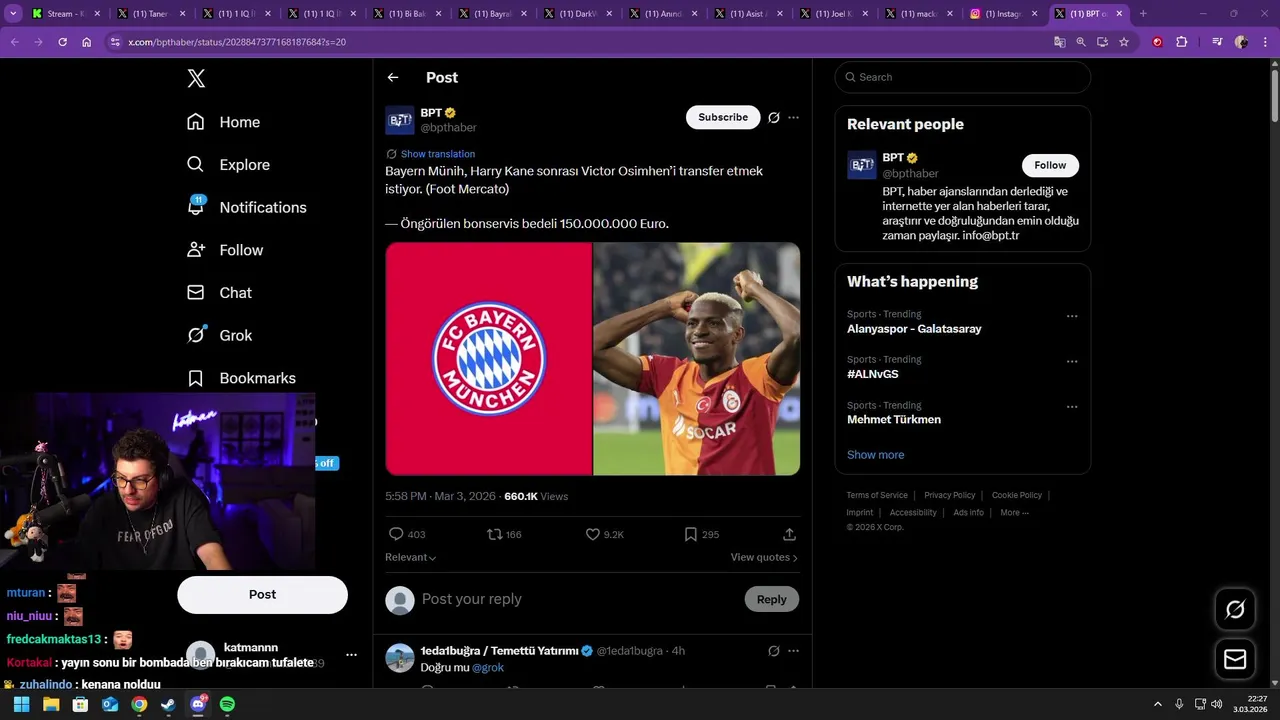The height and width of the screenshot is (720, 1280).
Task: Open more options on 1eda1bugra's reply
Action: [793, 651]
